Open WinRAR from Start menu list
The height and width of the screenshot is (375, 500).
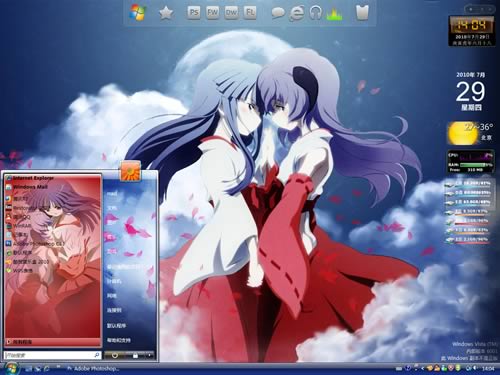click(19, 226)
